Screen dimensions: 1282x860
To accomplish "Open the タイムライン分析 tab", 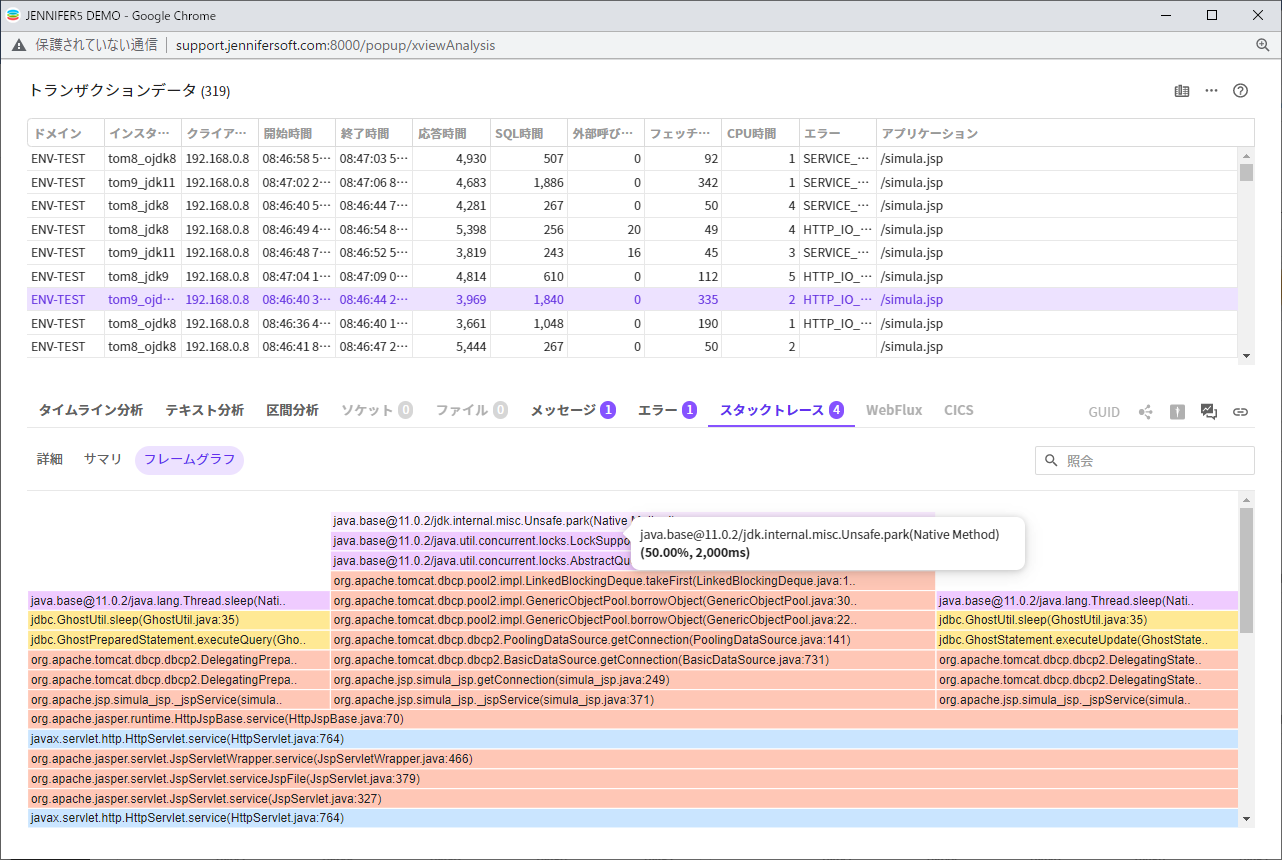I will [91, 410].
